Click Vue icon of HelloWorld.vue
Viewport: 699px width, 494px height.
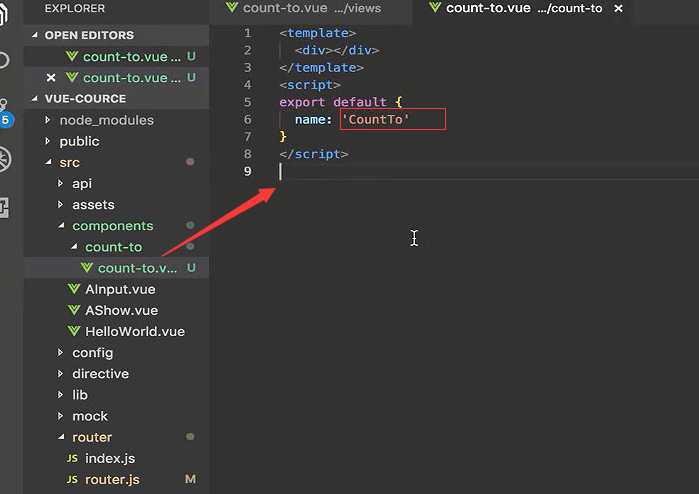[74, 331]
